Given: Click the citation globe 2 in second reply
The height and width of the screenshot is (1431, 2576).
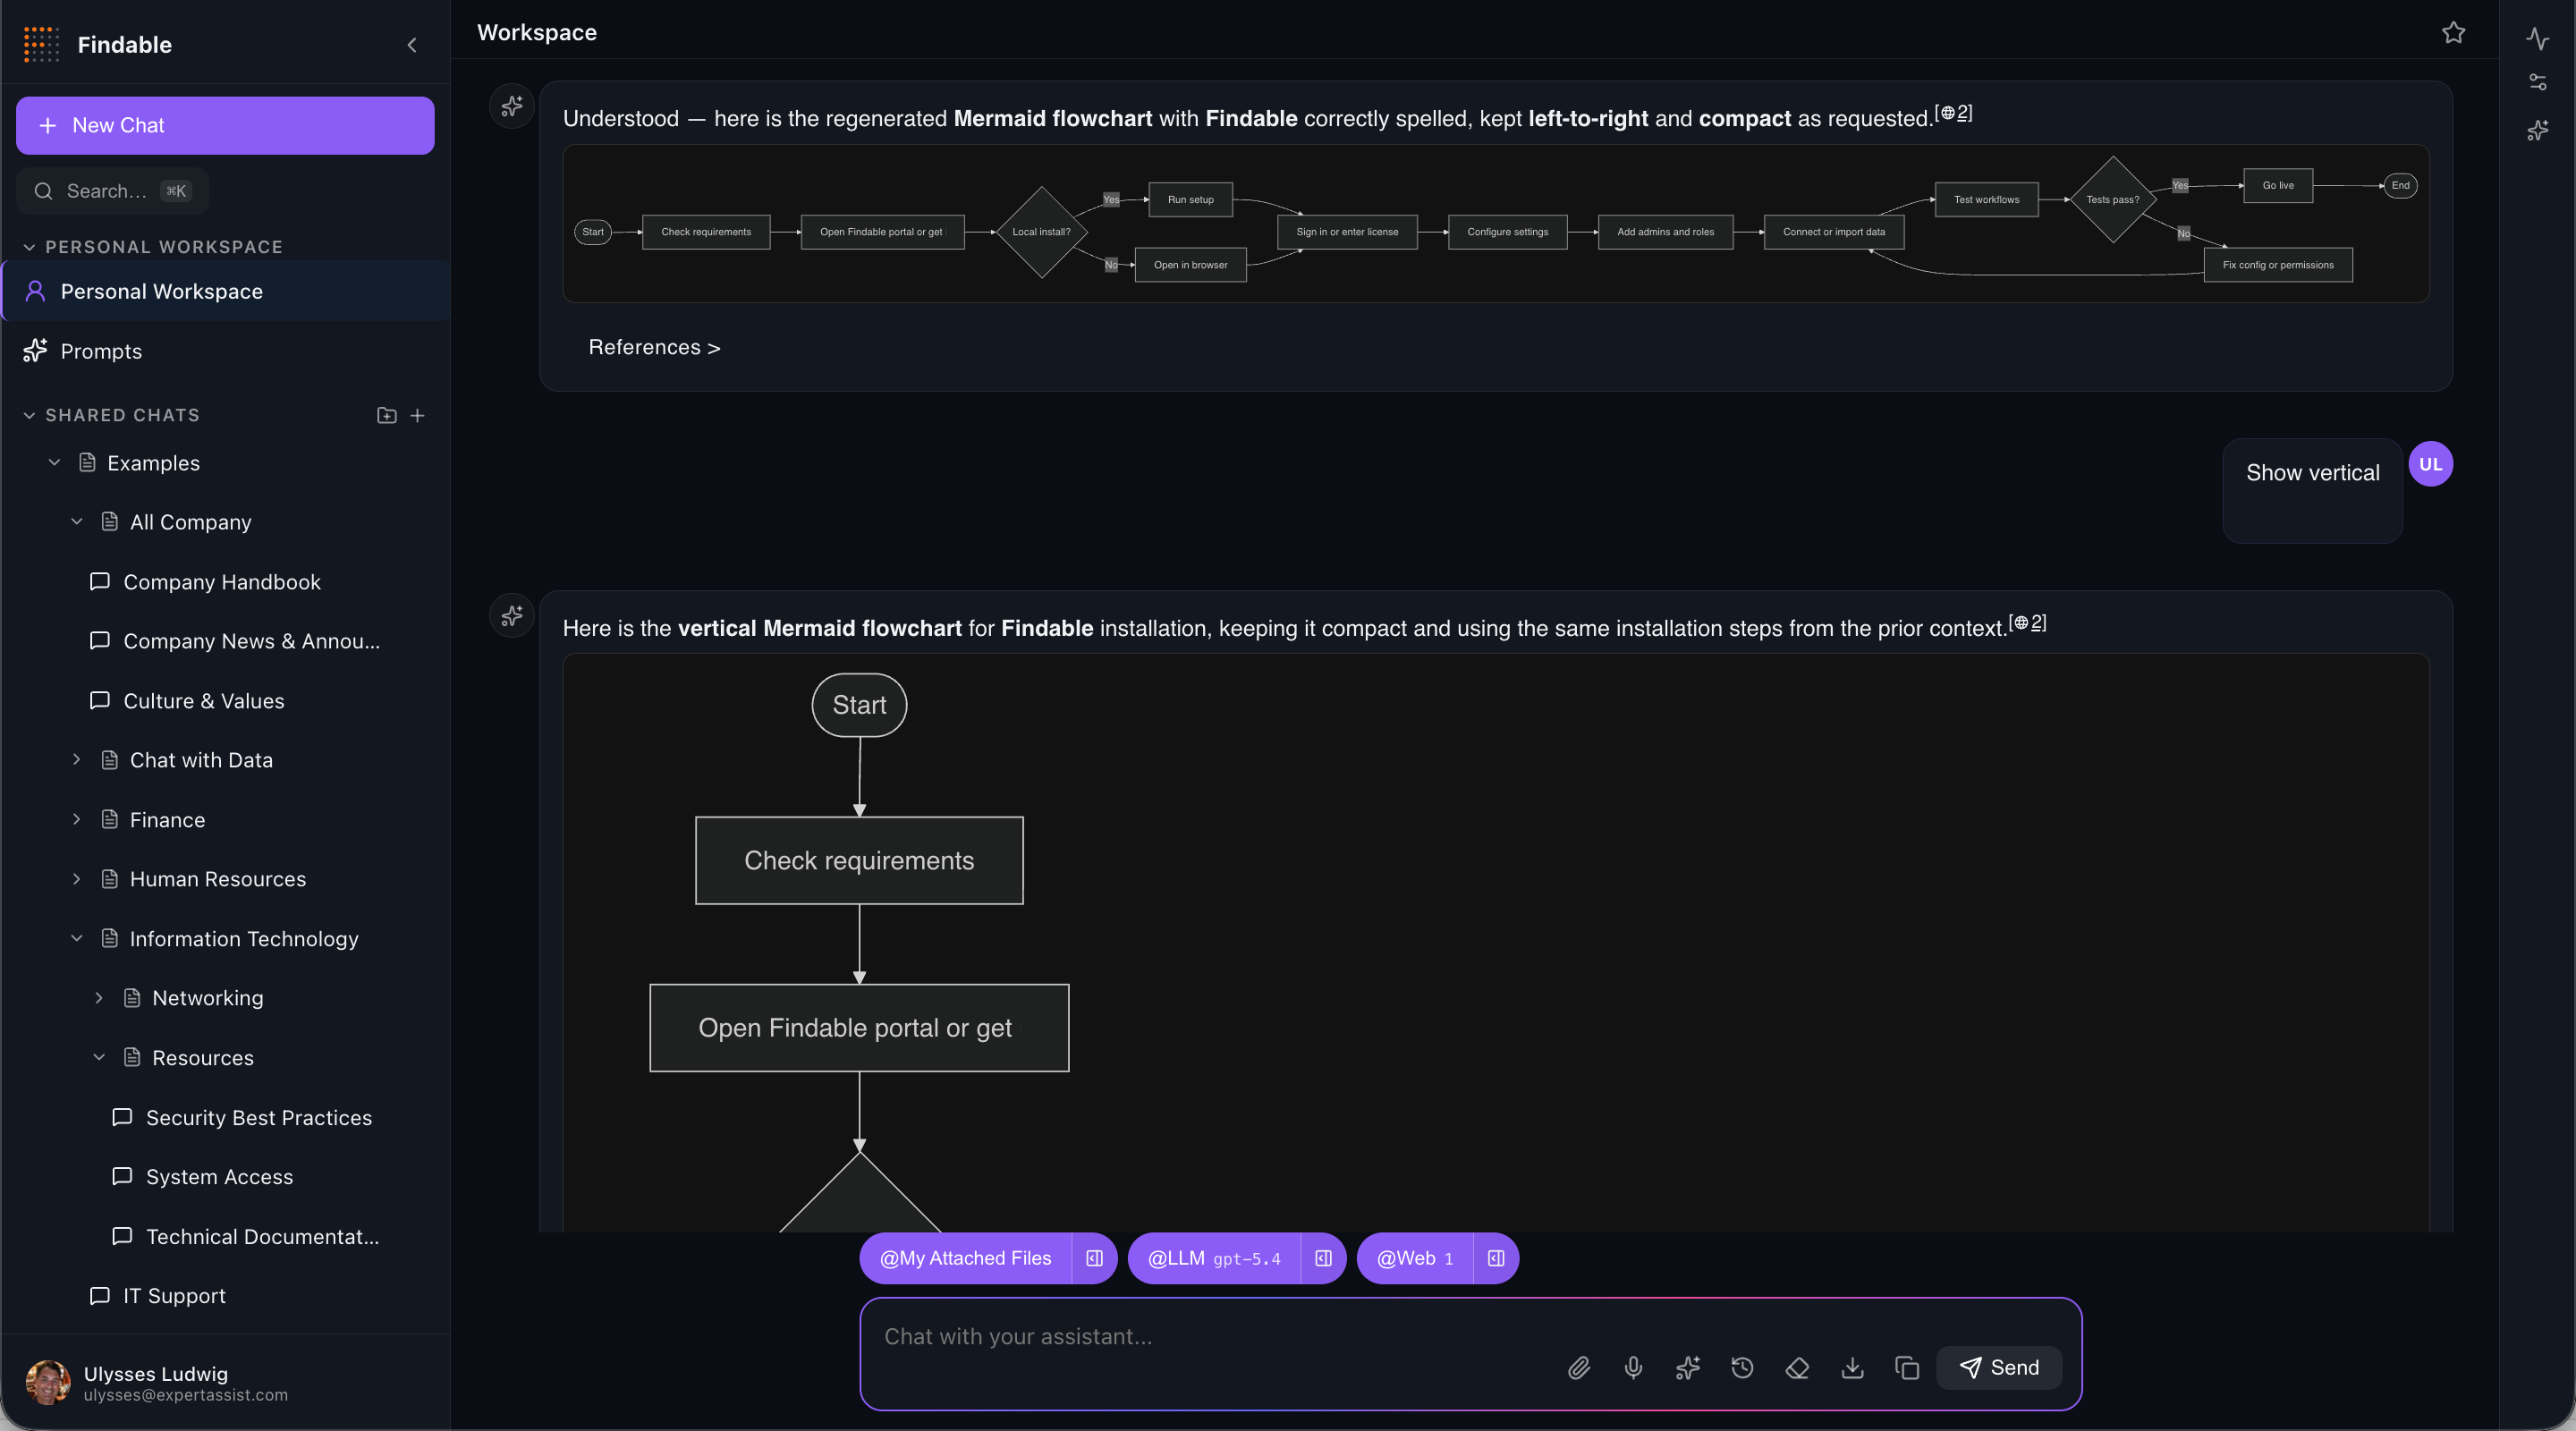Looking at the screenshot, I should coord(2028,623).
